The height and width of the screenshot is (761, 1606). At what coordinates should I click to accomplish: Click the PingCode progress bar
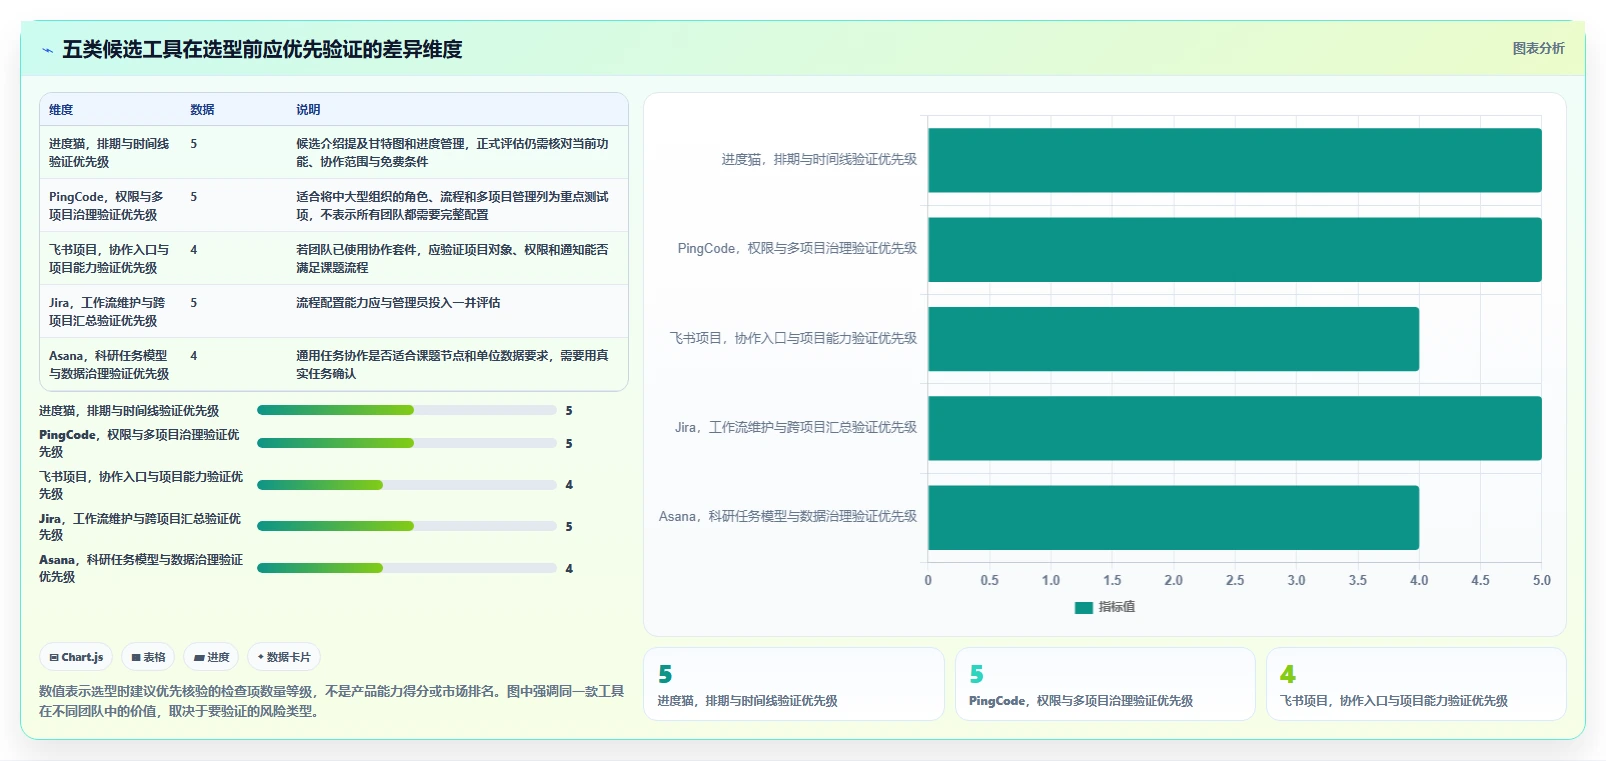click(407, 443)
